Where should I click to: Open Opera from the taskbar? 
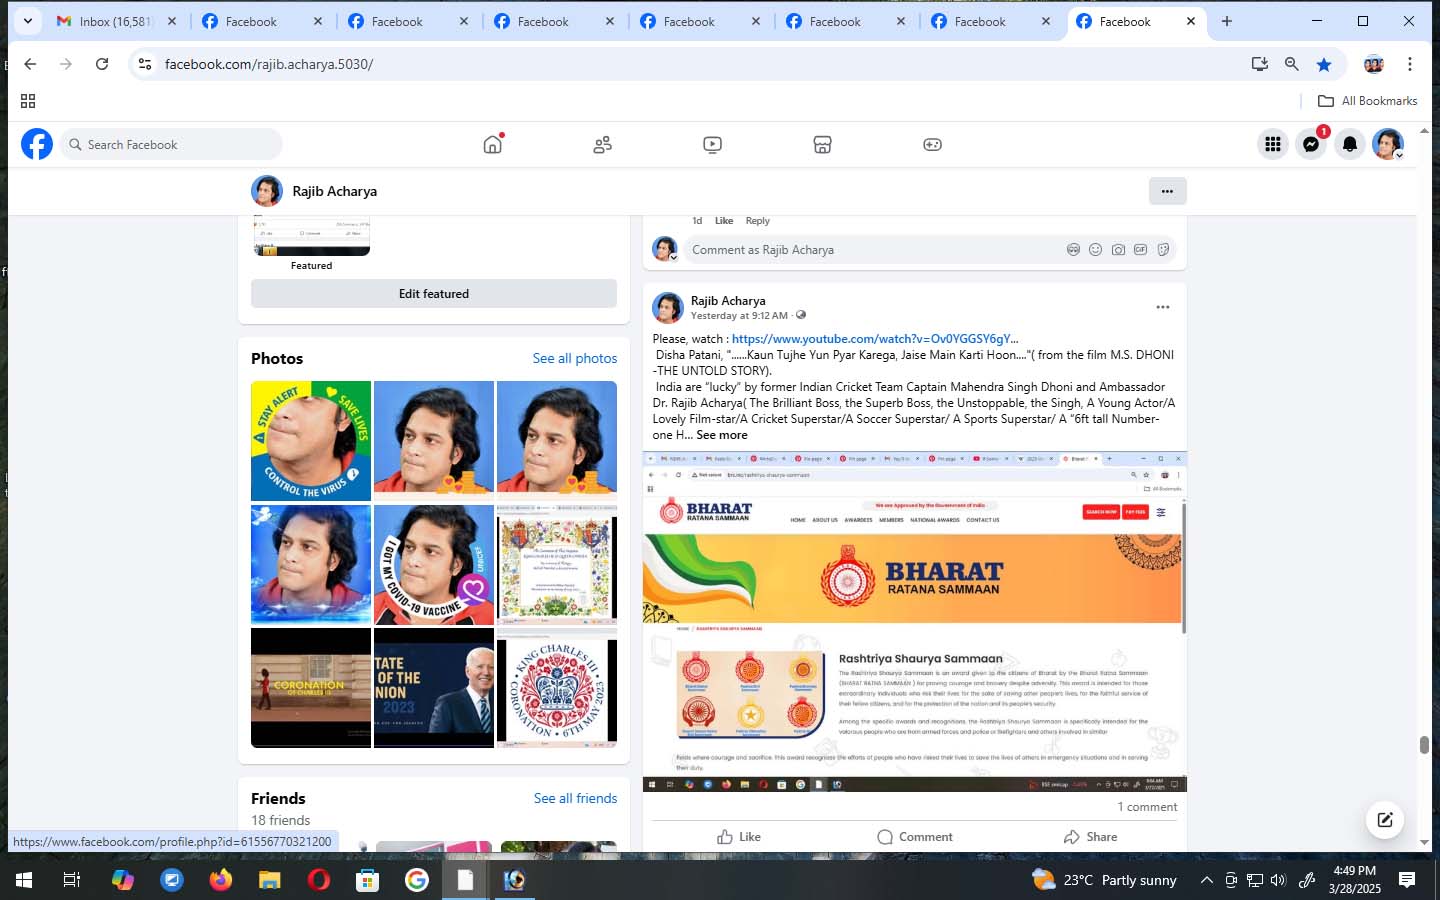point(319,880)
